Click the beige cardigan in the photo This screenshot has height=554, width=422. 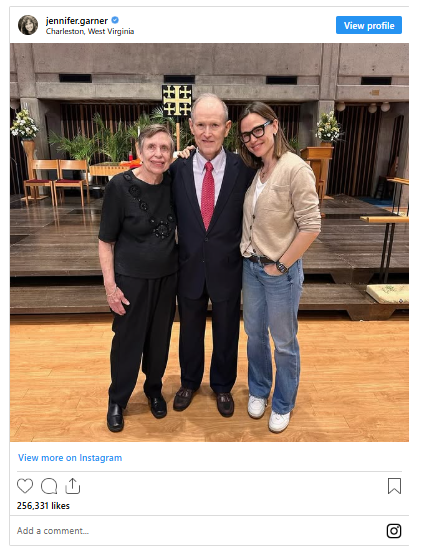coord(281,205)
